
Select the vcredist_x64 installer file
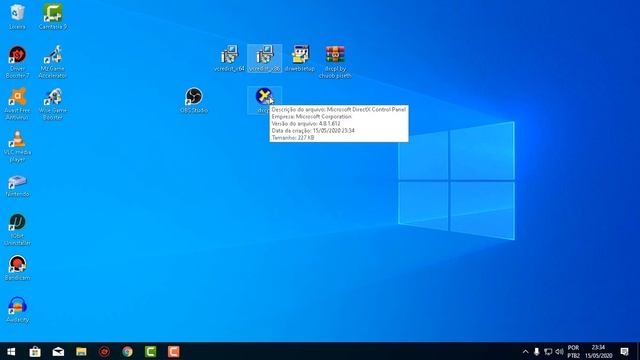[x=229, y=58]
